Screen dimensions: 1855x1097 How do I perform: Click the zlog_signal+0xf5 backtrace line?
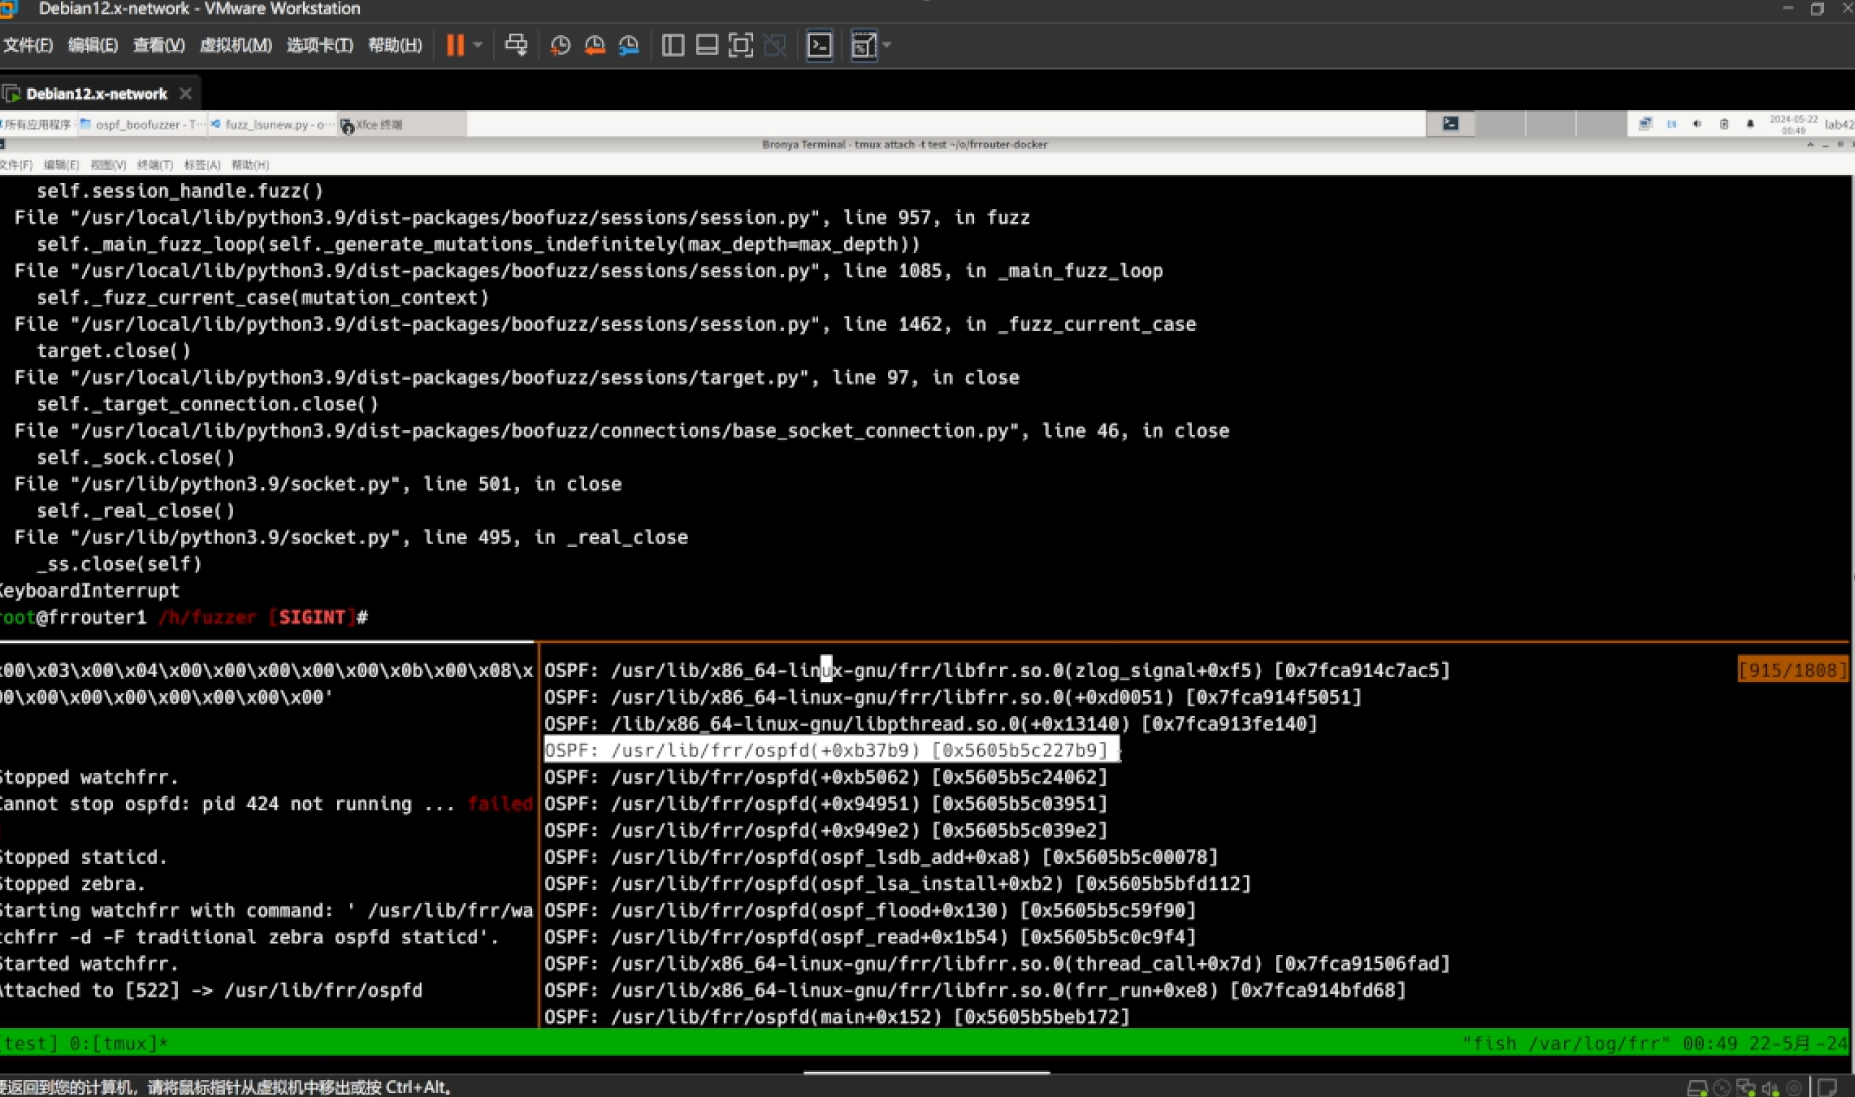coord(996,670)
